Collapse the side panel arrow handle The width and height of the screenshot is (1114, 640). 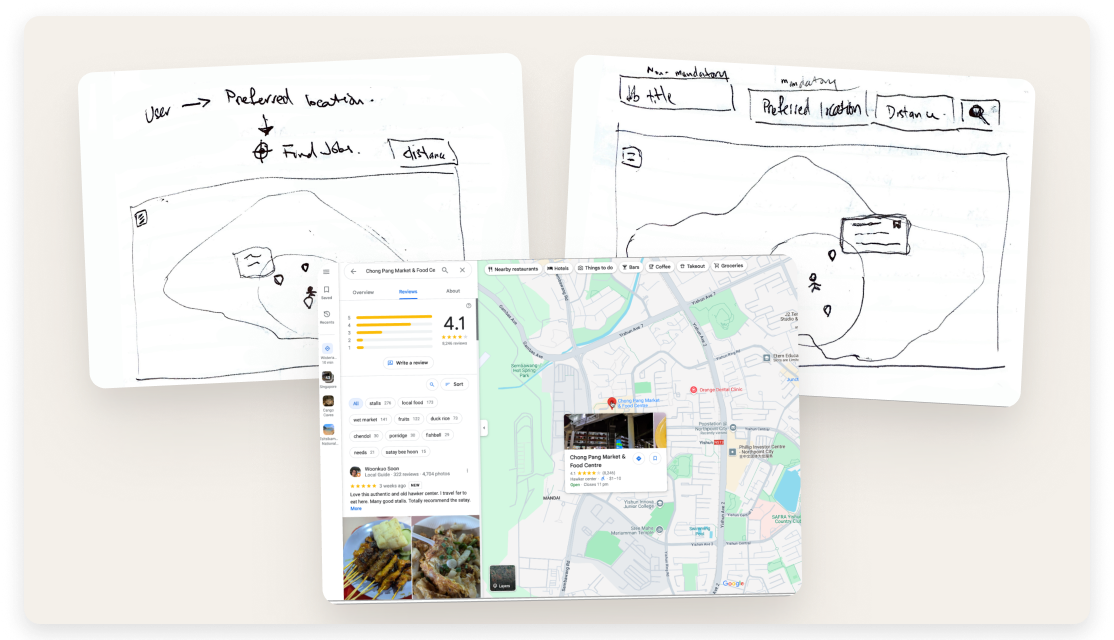484,428
